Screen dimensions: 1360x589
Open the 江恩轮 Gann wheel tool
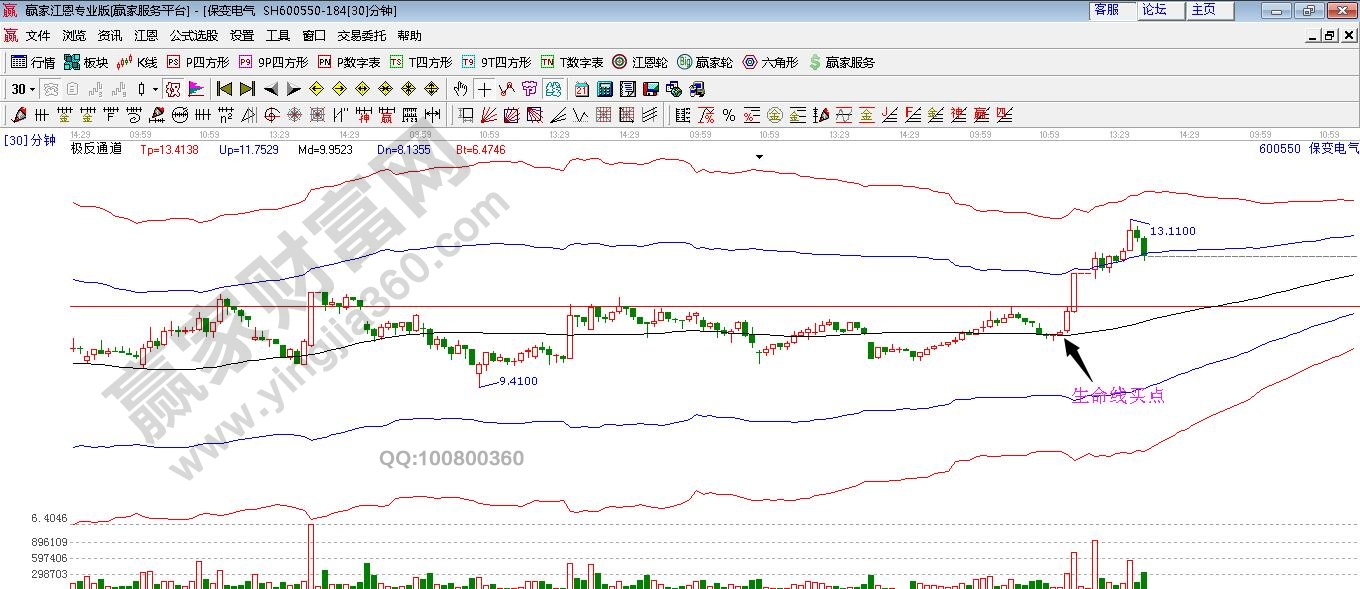coord(640,62)
